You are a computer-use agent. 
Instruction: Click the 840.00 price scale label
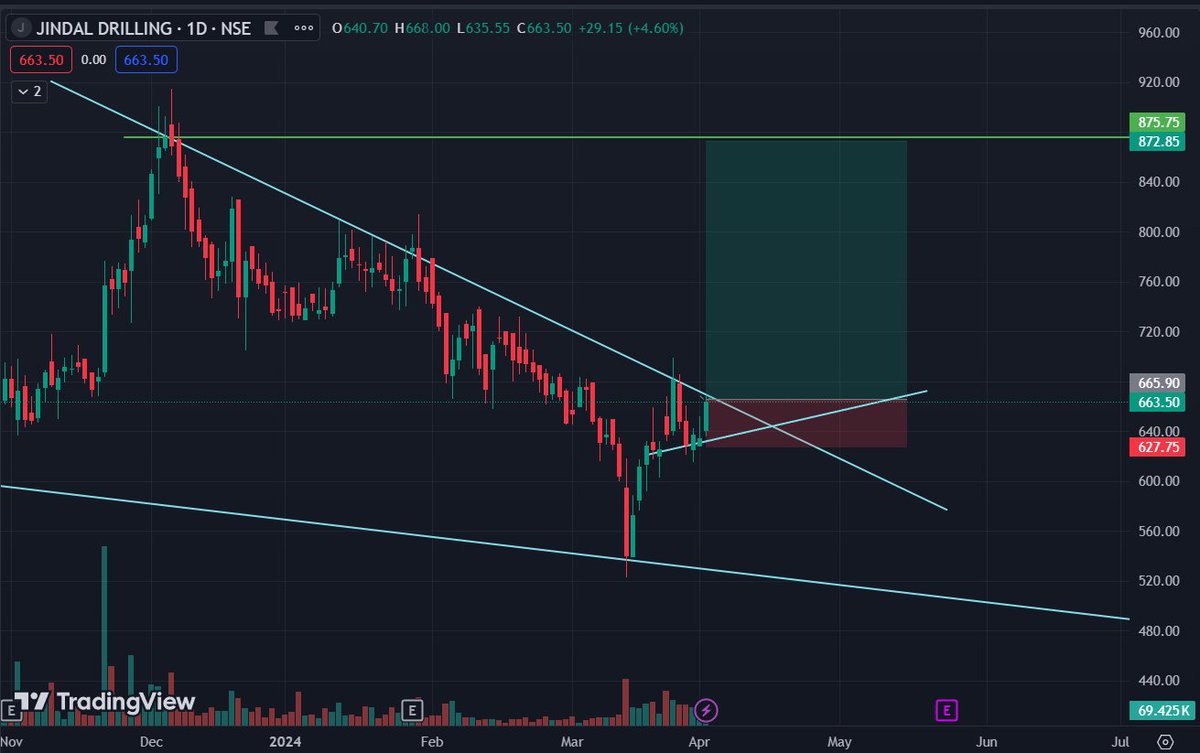tap(1160, 182)
